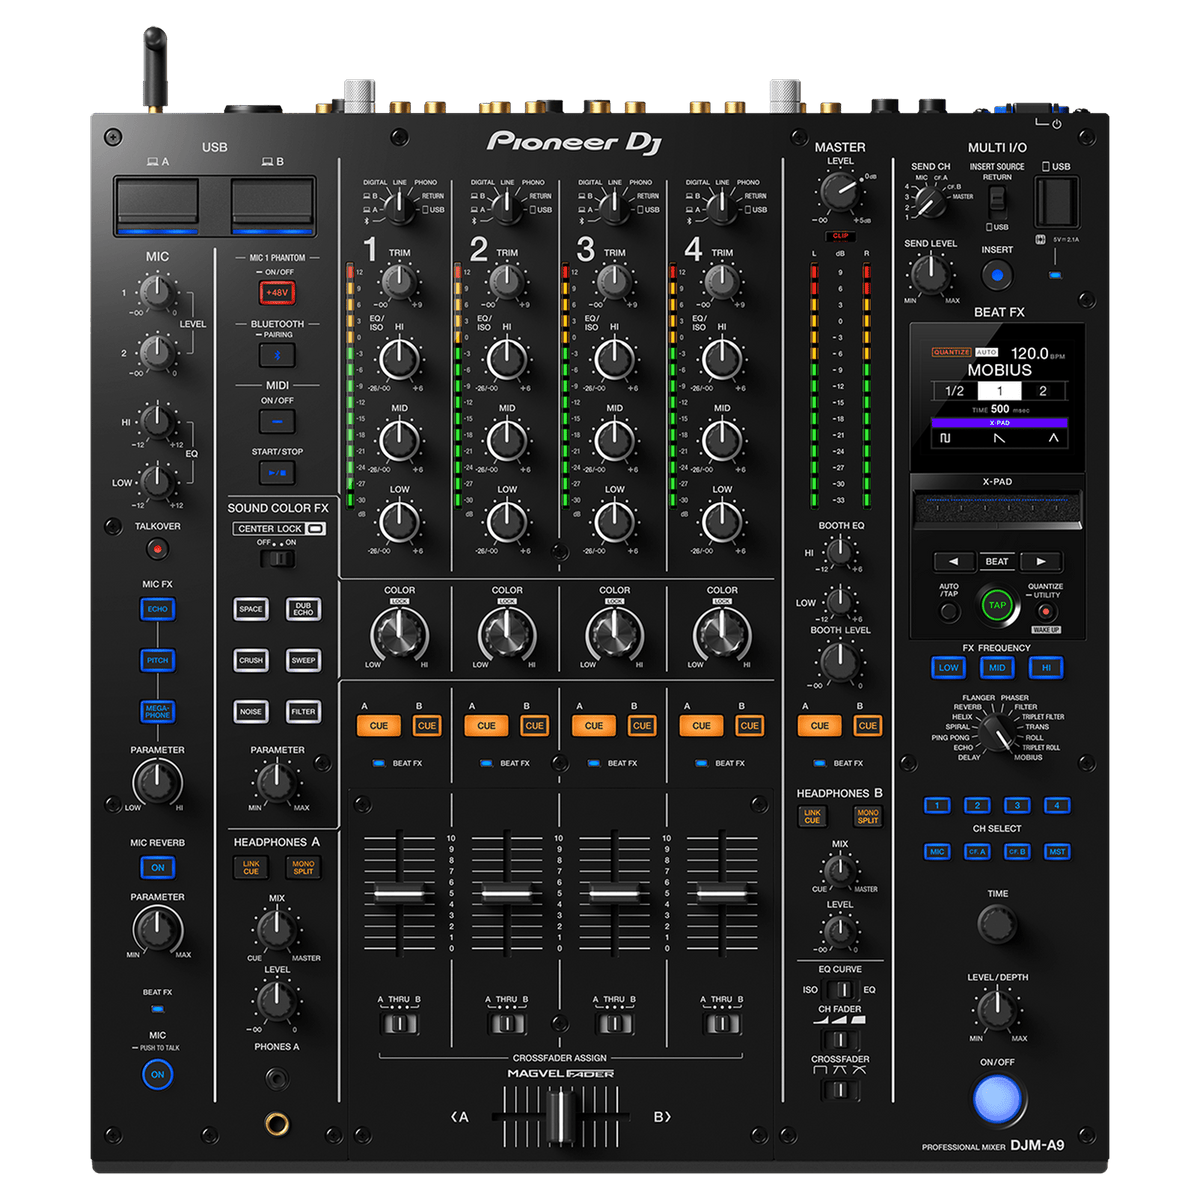Tap the Bluetooth pairing button
Viewport: 1200px width, 1200px height.
click(x=277, y=355)
